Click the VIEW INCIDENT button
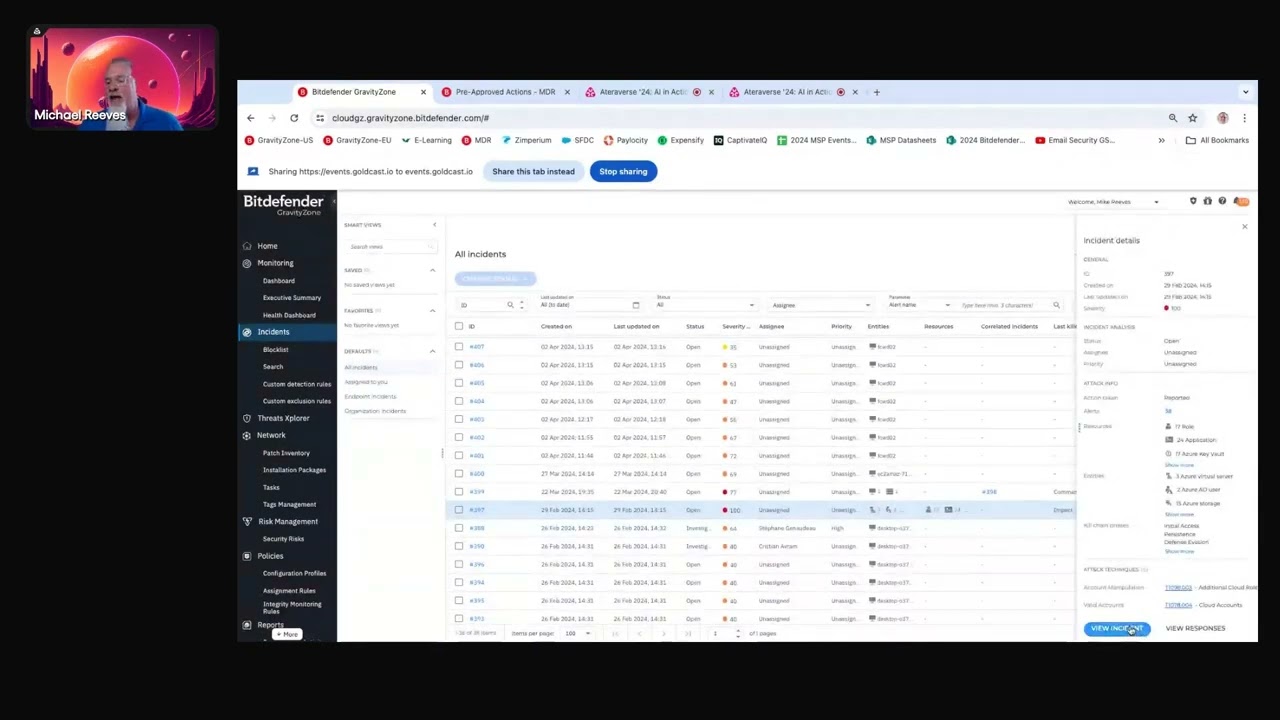This screenshot has width=1280, height=720. 1117,629
